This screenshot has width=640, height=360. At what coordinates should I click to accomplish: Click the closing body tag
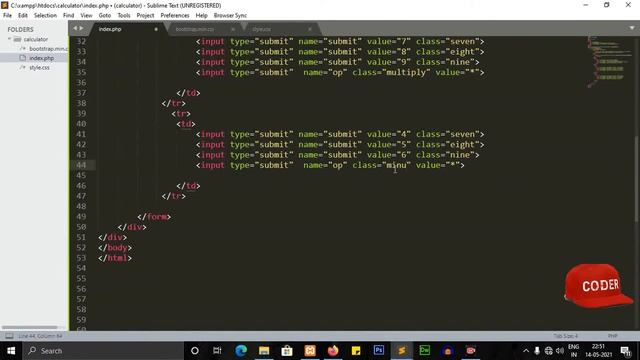pyautogui.click(x=115, y=248)
